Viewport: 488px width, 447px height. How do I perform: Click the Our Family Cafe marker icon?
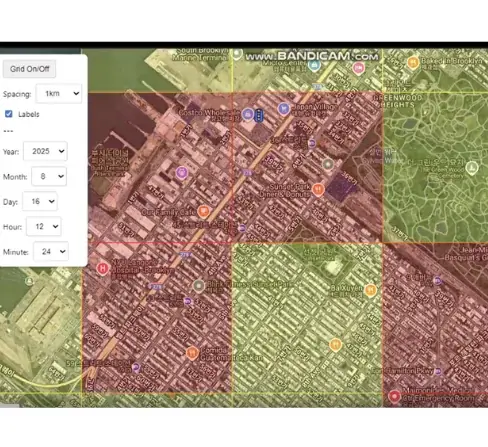point(203,211)
